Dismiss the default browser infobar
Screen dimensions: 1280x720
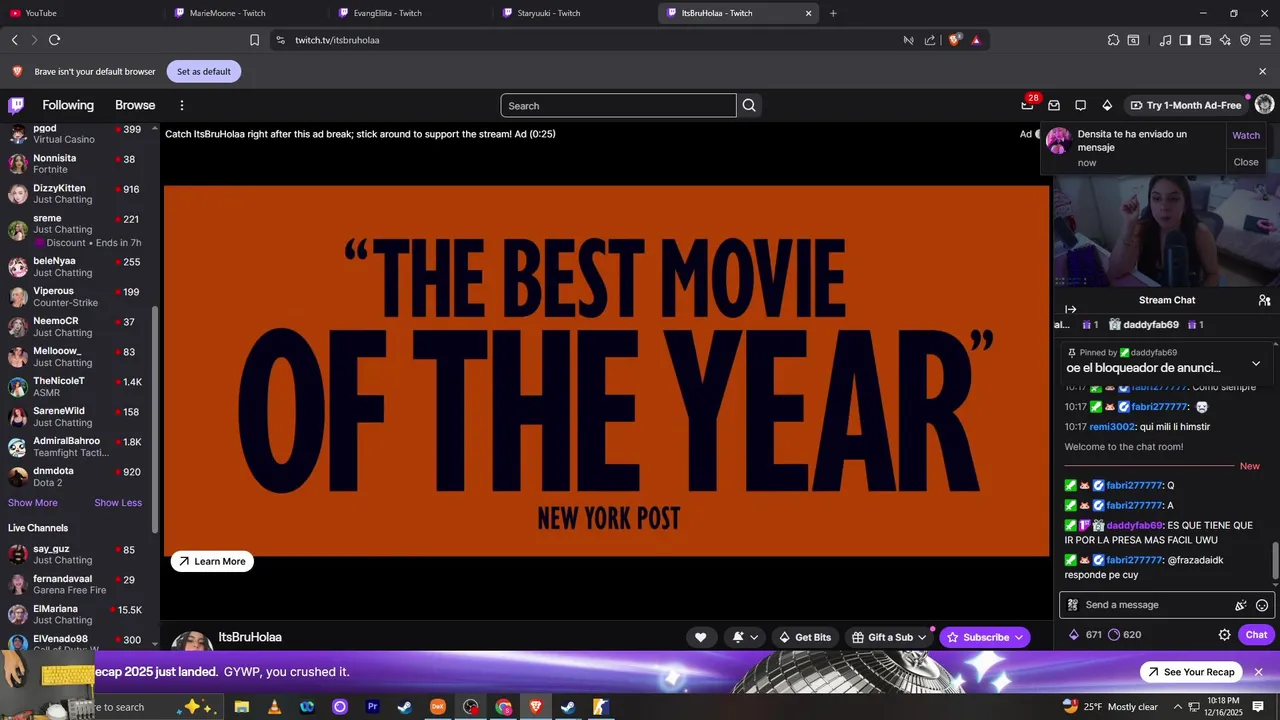pos(1262,72)
